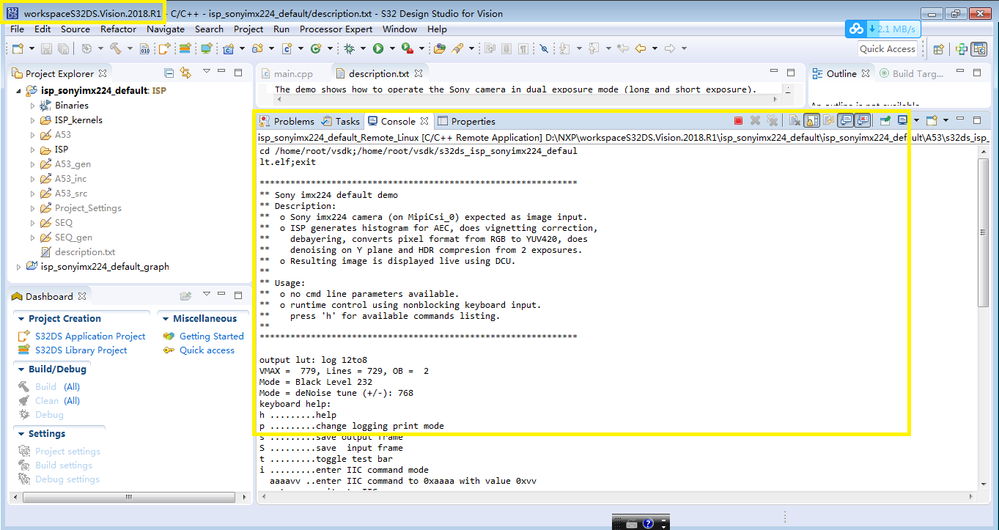
Task: Click the Dashboard horizontal scrollbar
Action: pyautogui.click(x=131, y=496)
